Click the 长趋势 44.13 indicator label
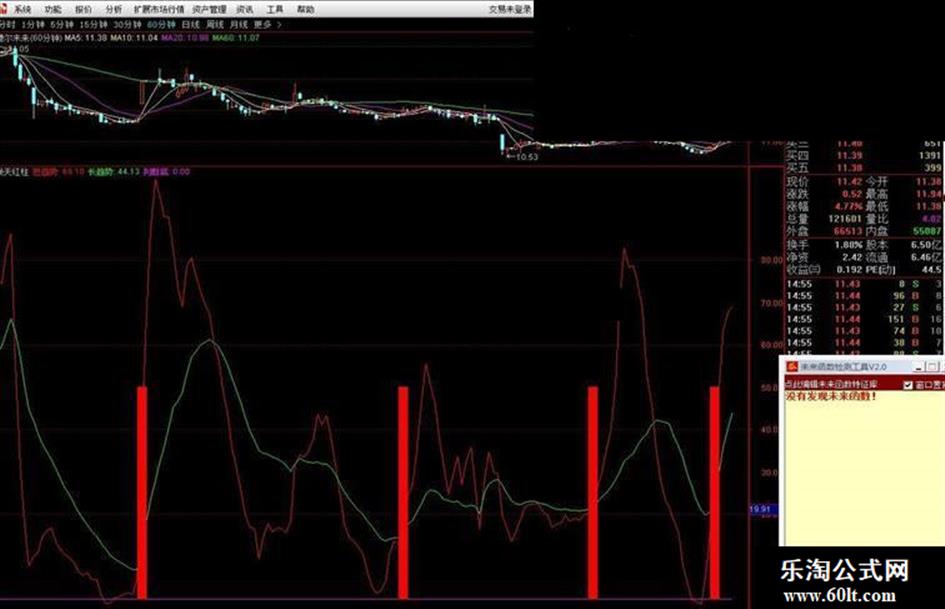 tap(114, 172)
